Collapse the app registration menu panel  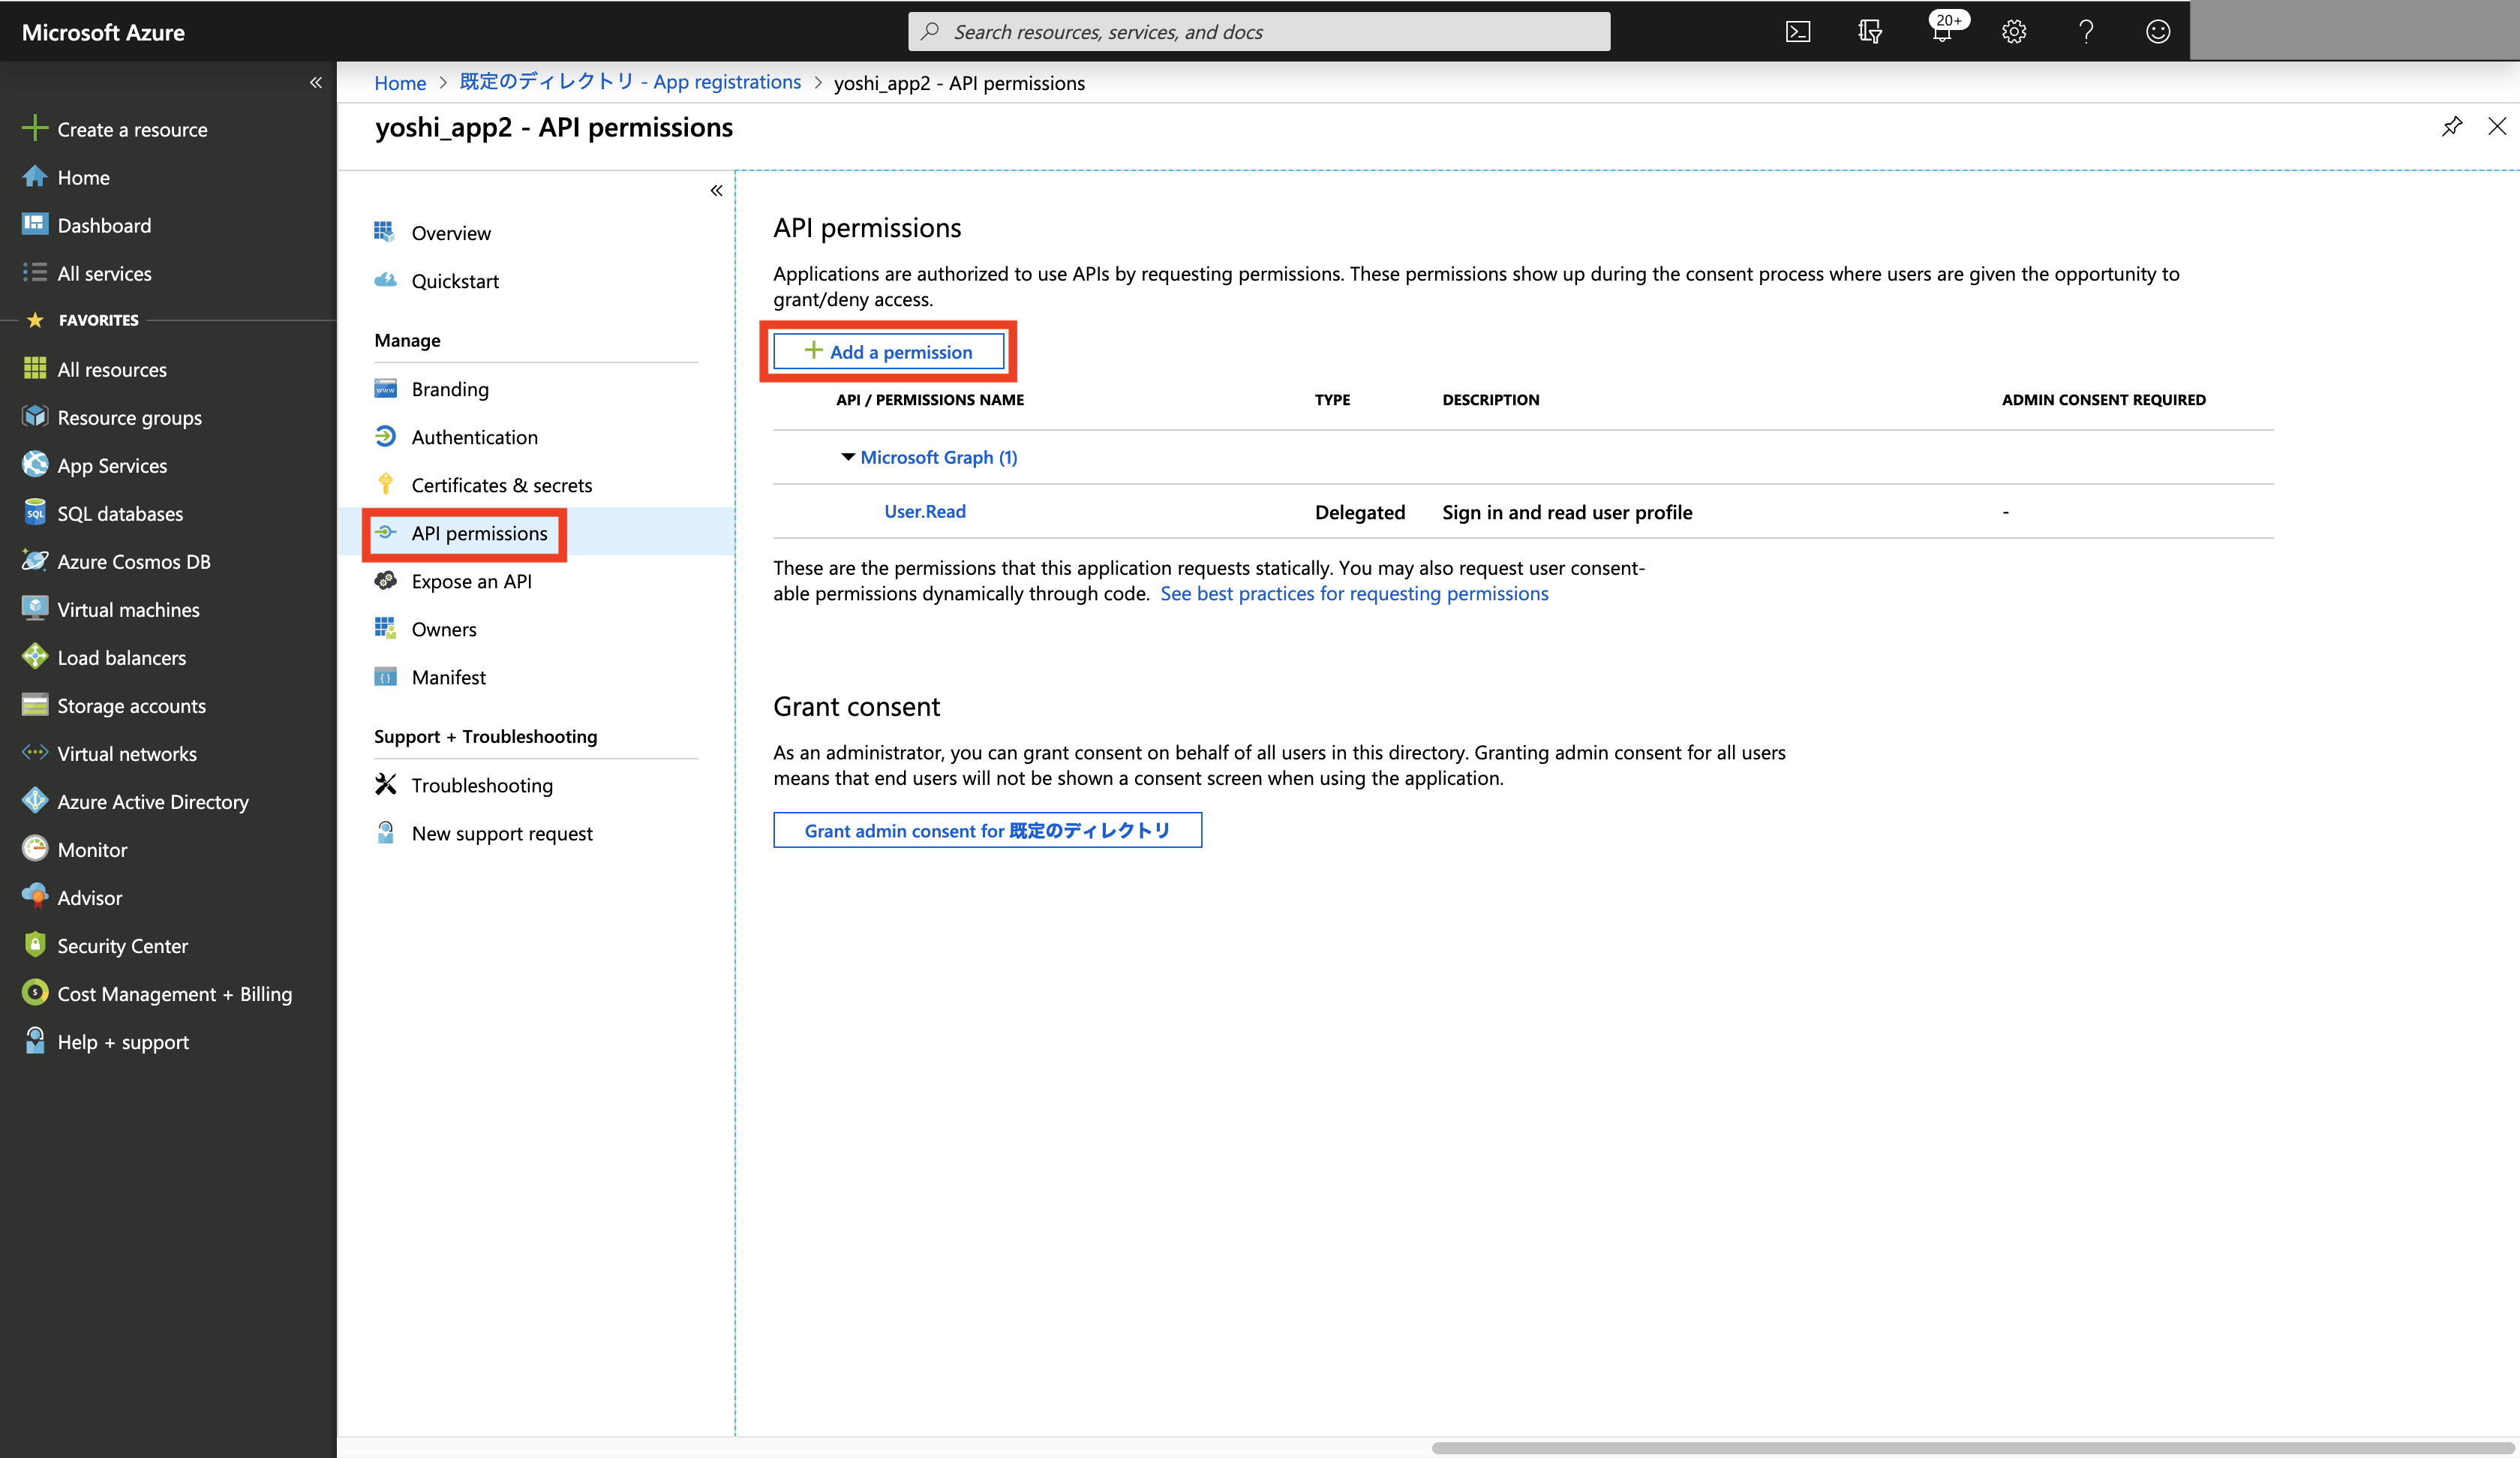pyautogui.click(x=716, y=190)
